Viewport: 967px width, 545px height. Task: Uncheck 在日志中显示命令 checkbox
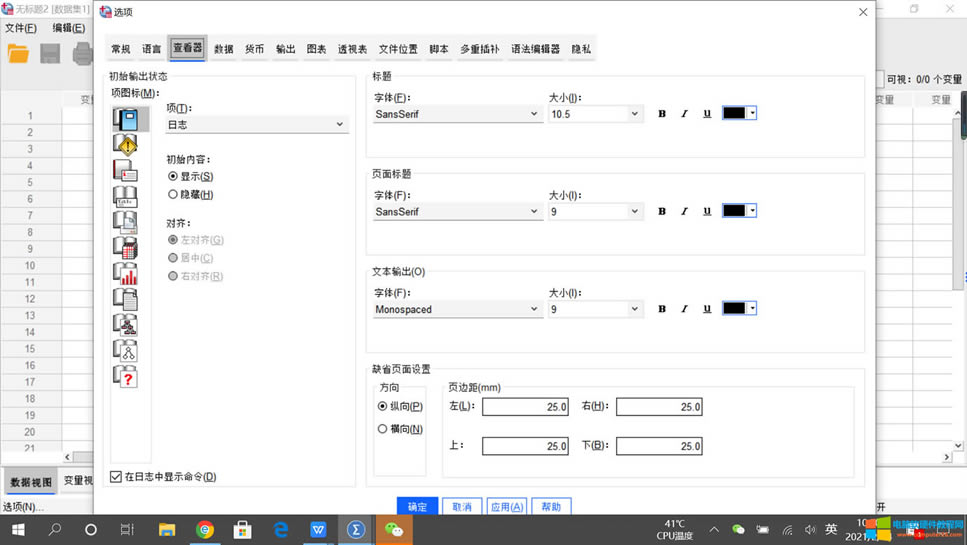(116, 477)
